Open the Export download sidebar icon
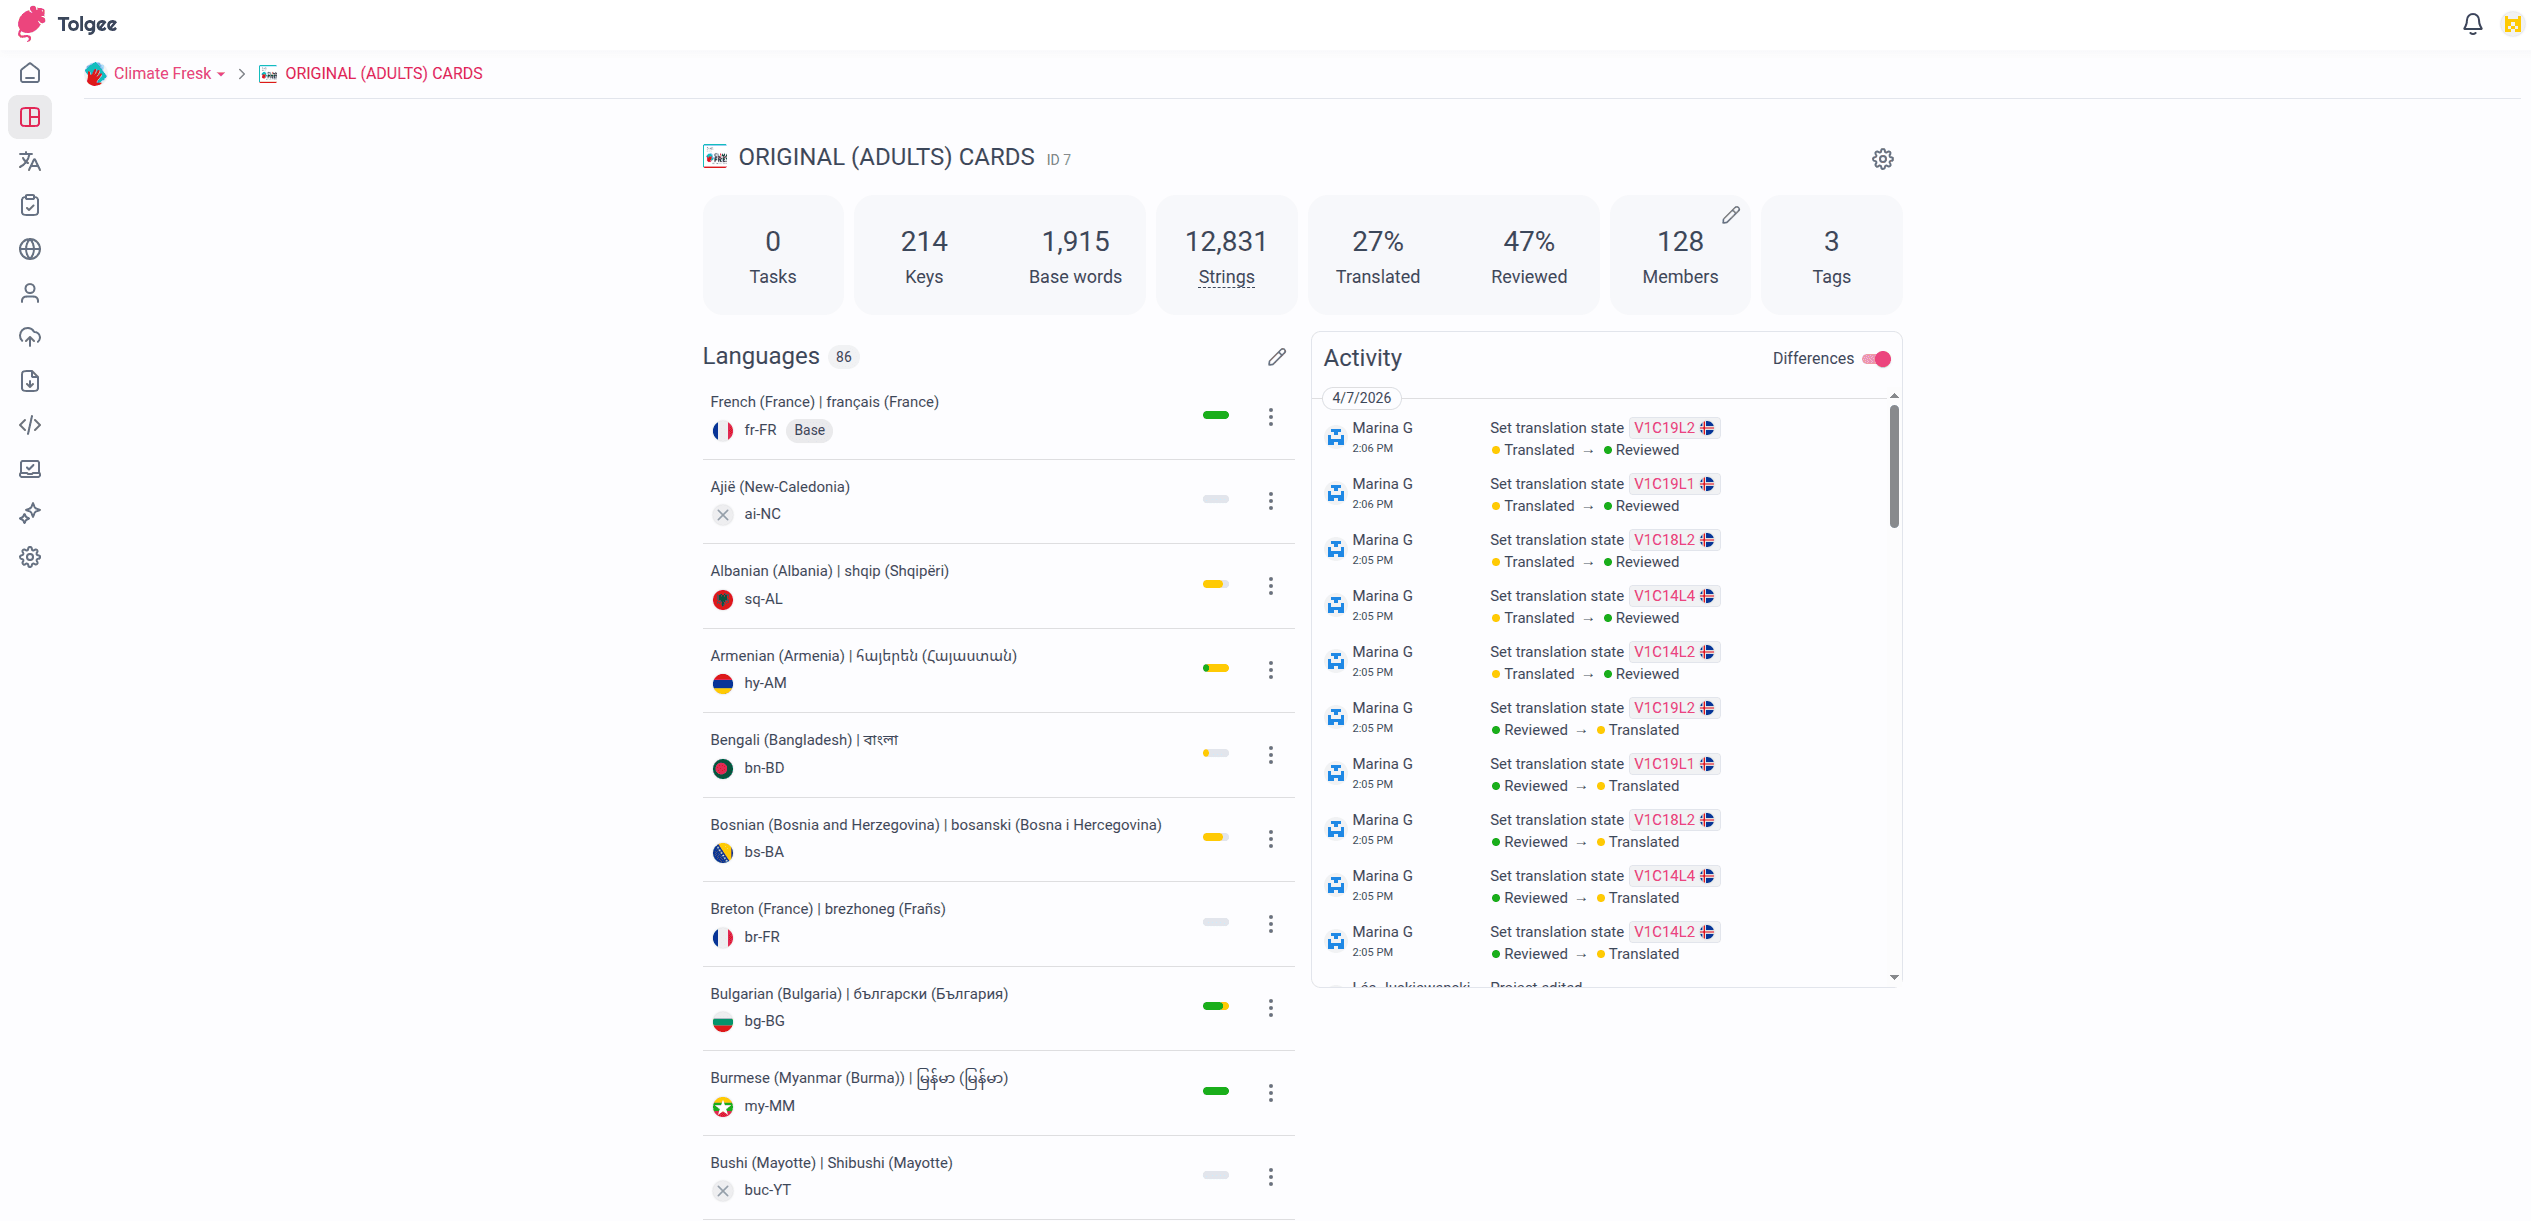2531x1221 pixels. point(30,381)
